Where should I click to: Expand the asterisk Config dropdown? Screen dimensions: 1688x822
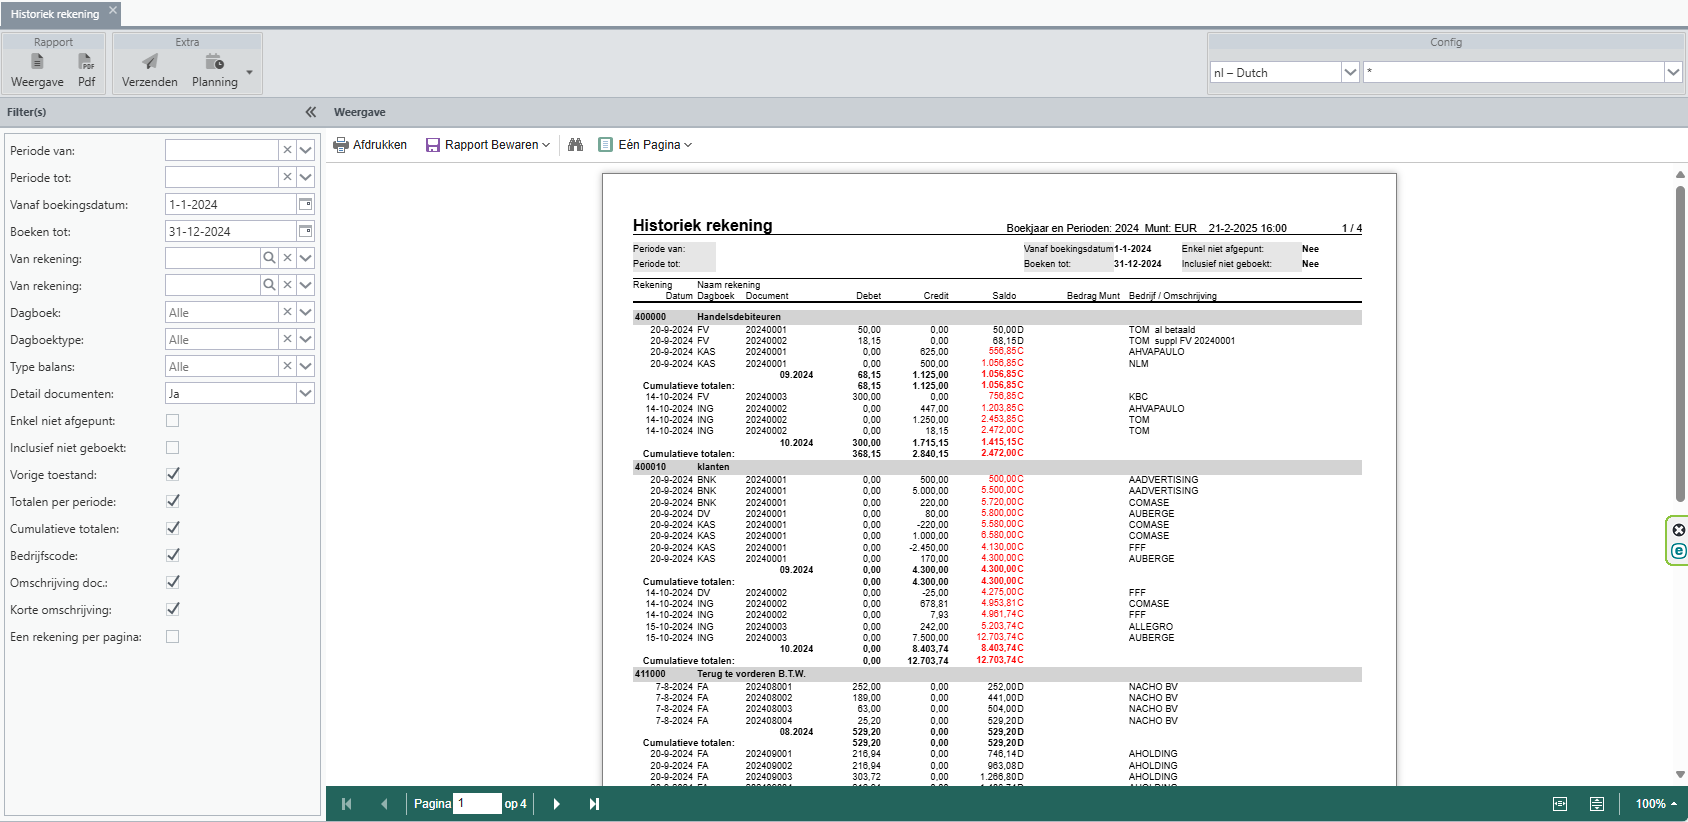click(1673, 72)
